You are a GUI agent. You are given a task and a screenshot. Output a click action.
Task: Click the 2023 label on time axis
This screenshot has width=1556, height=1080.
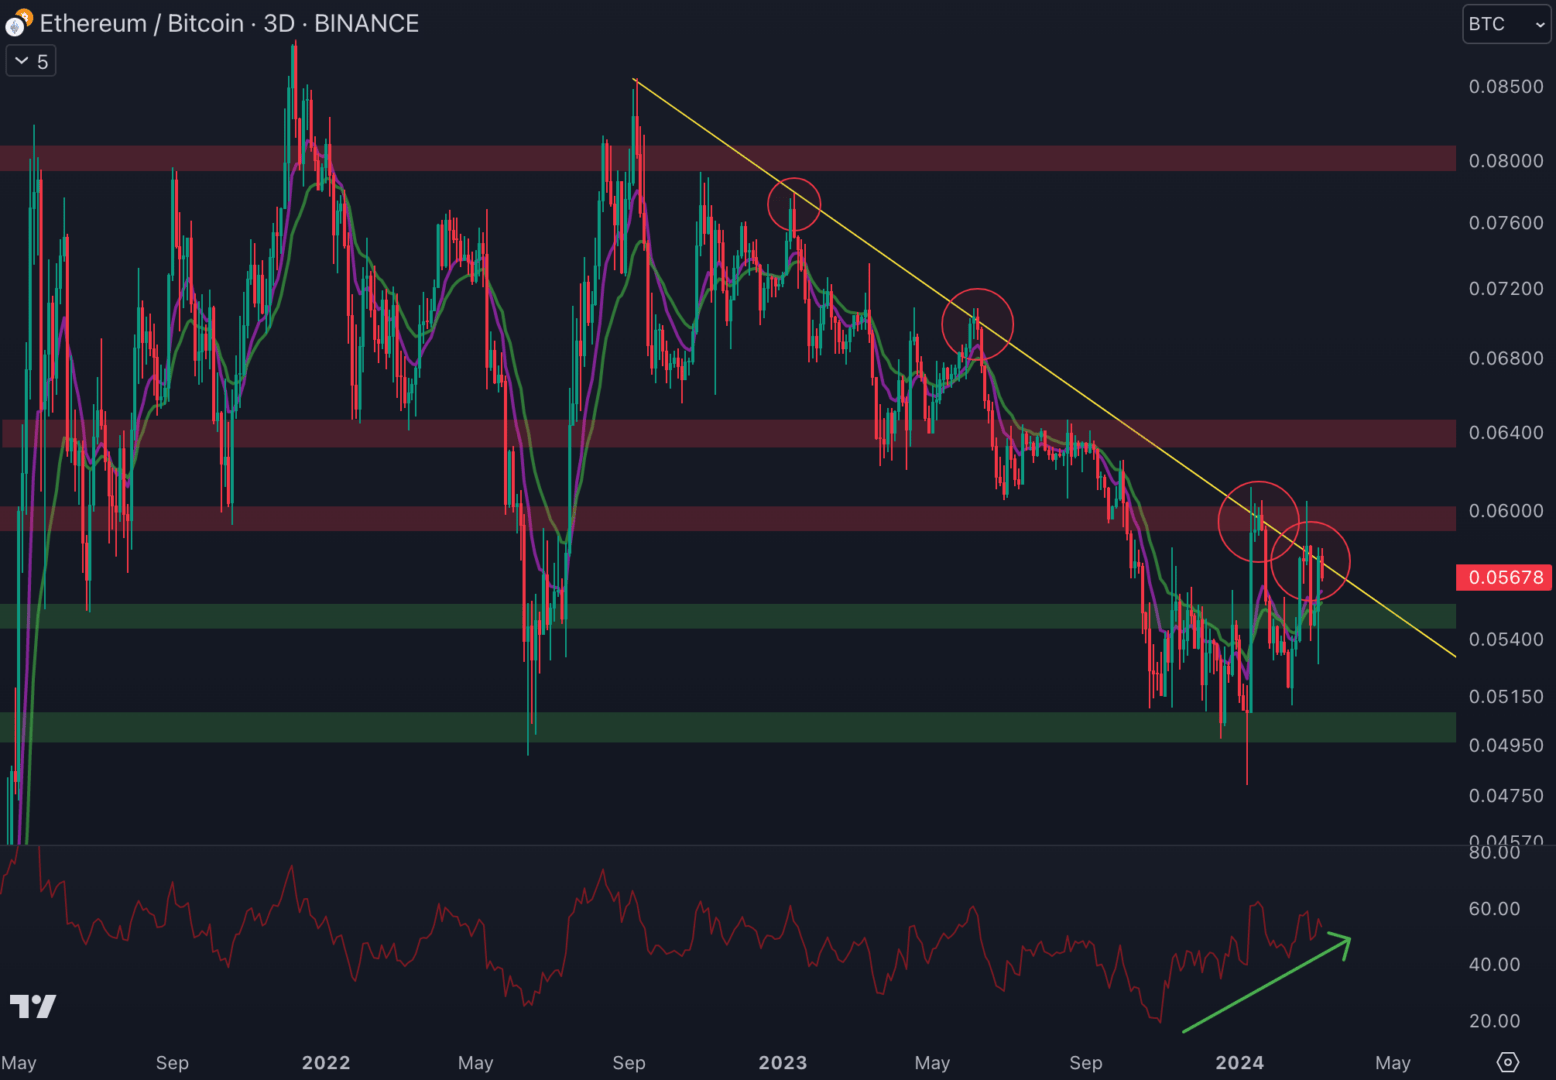click(x=782, y=1063)
